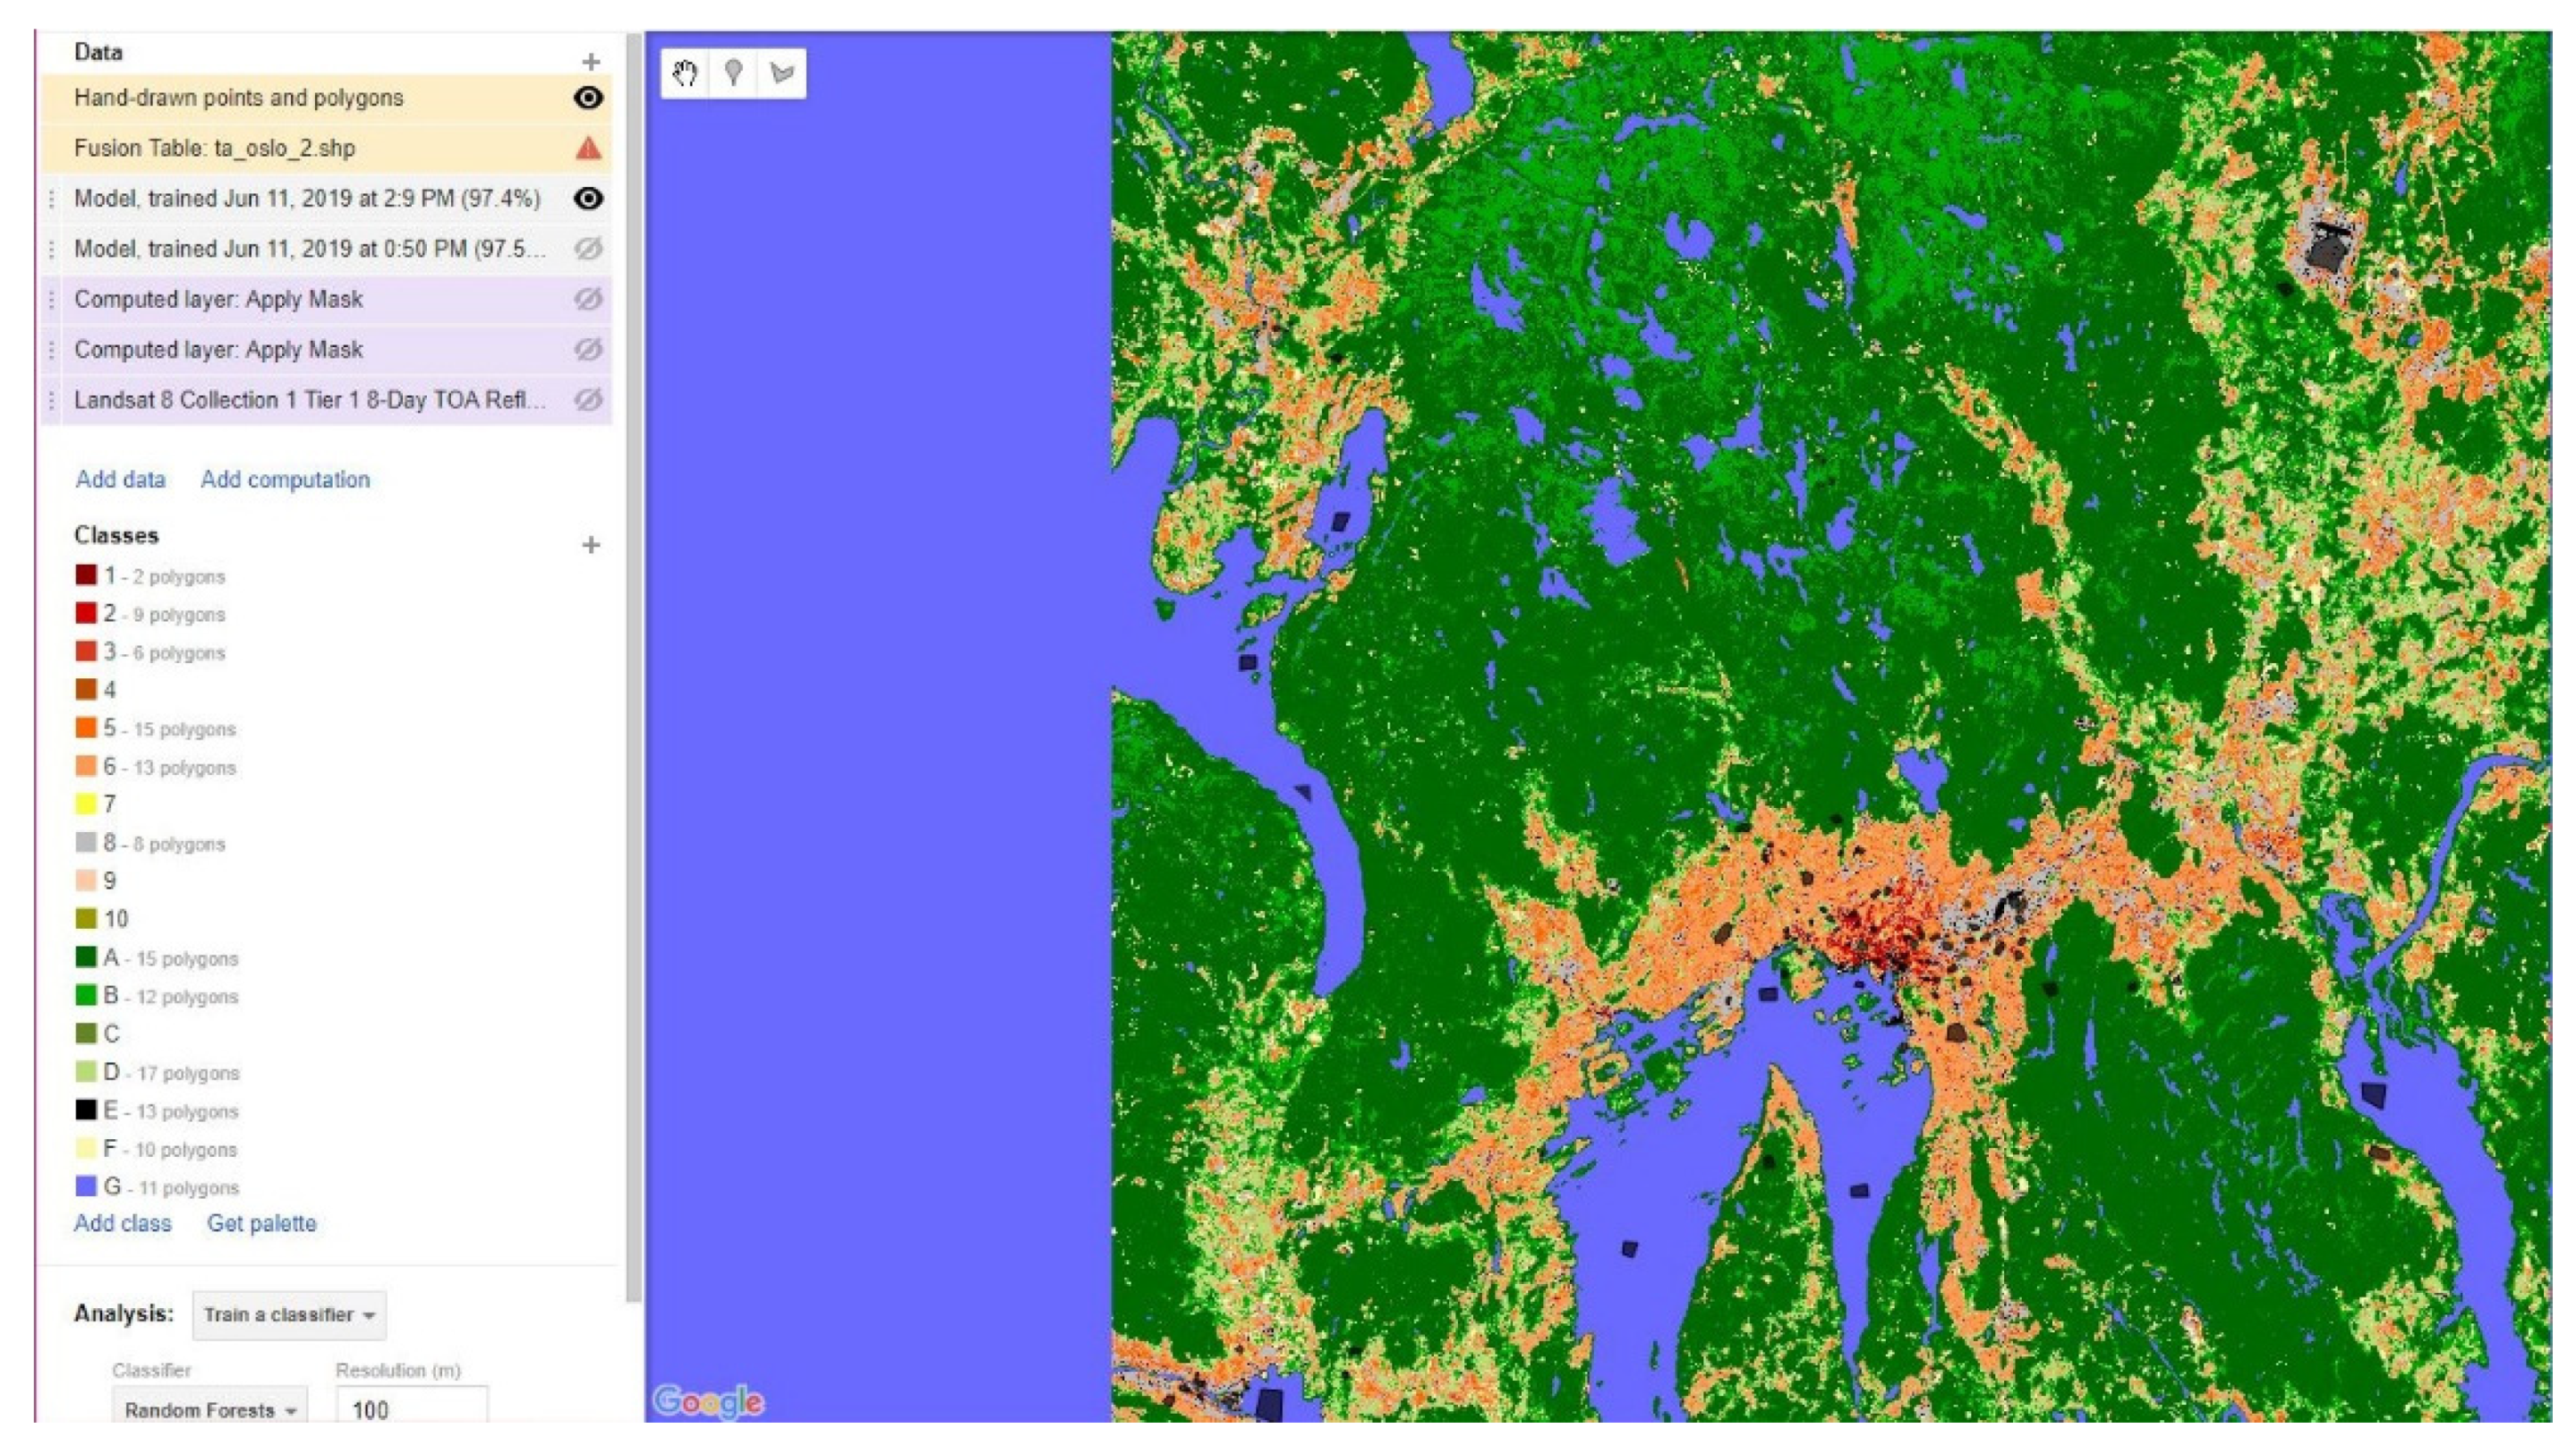This screenshot has width=2576, height=1454.
Task: Click drag handle of Landsat 8 layer
Action: point(52,400)
